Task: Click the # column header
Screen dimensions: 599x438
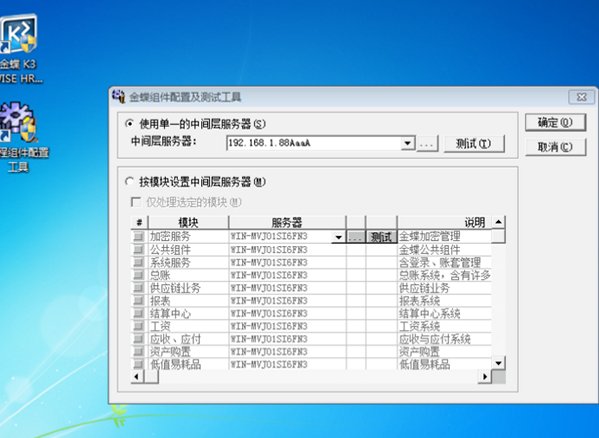Action: pos(139,222)
